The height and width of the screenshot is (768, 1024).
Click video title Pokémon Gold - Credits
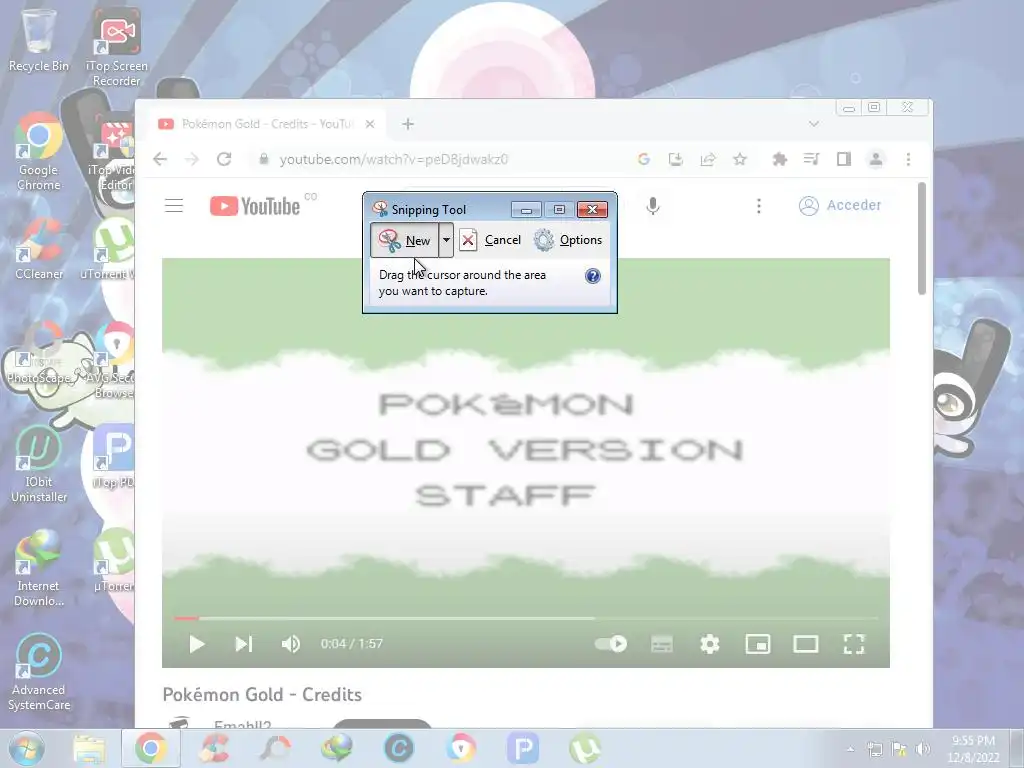coord(262,694)
